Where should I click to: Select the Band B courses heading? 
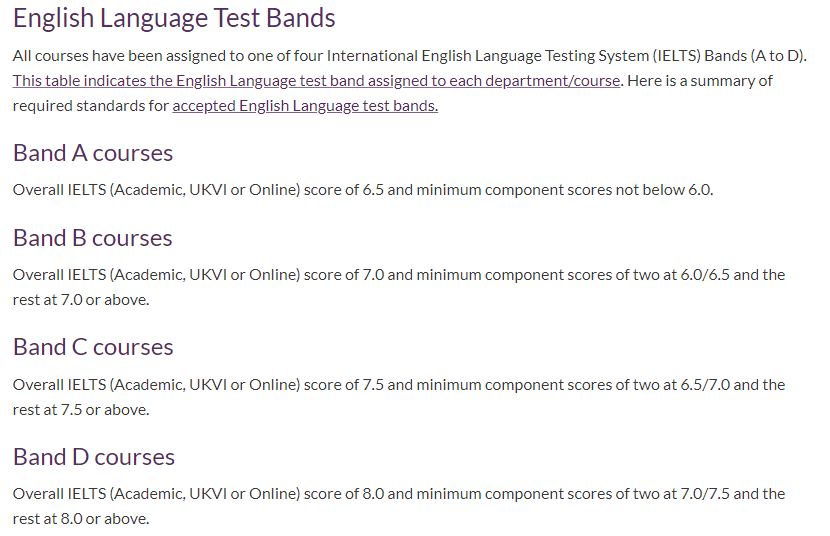tap(93, 238)
